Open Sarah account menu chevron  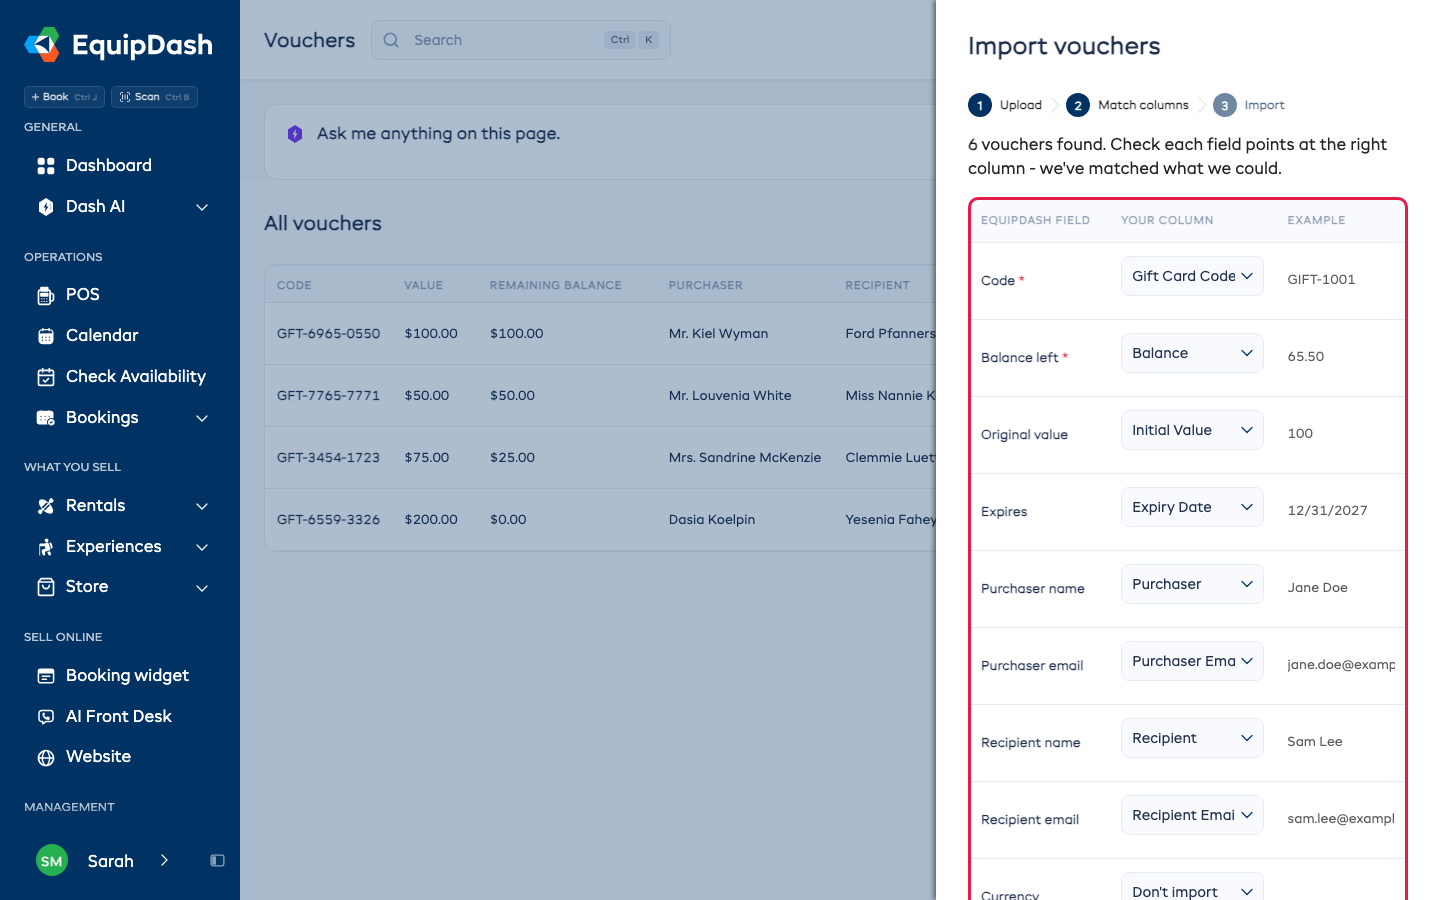click(164, 861)
